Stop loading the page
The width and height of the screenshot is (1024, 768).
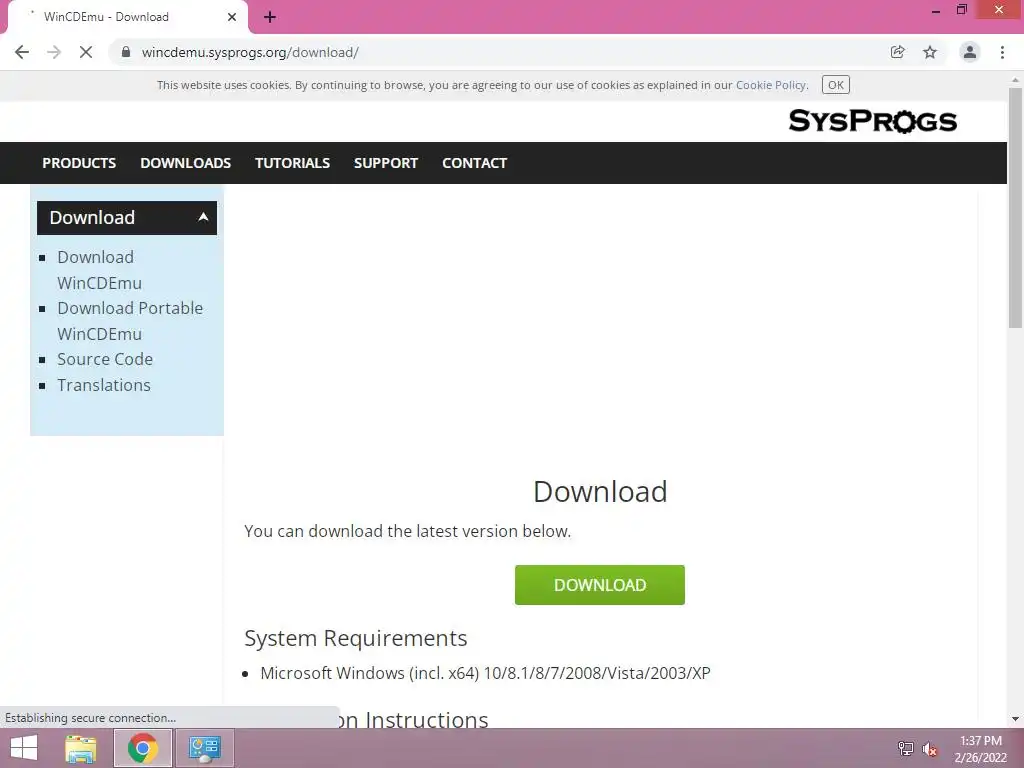pos(86,52)
